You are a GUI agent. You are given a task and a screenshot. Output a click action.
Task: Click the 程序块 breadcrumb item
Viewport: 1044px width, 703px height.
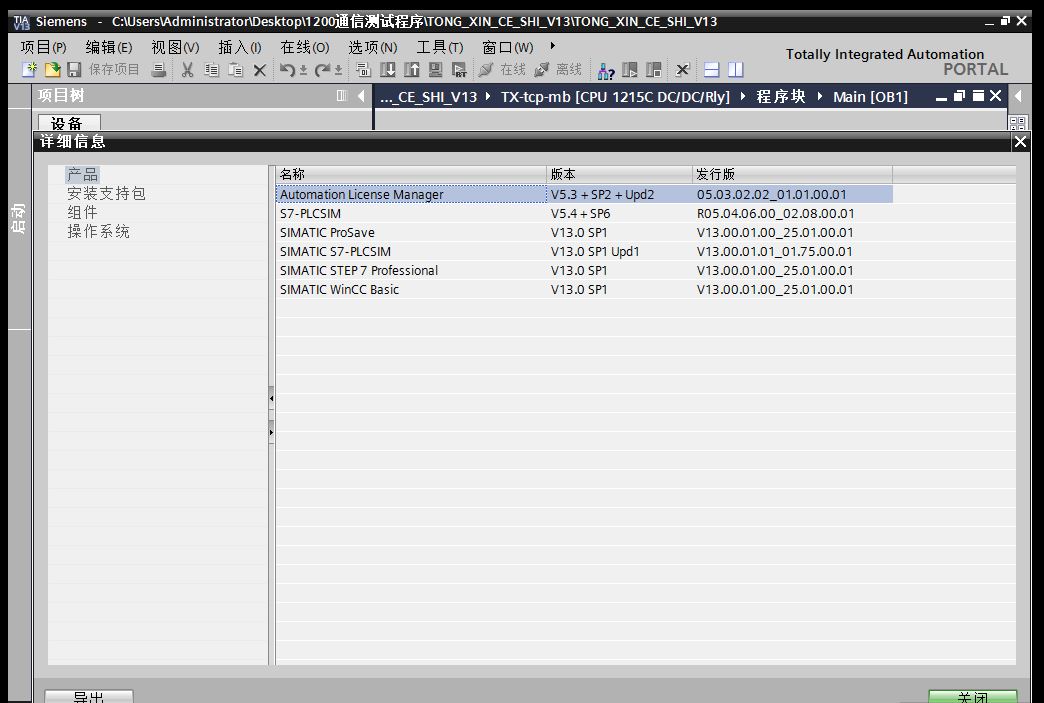click(x=781, y=97)
